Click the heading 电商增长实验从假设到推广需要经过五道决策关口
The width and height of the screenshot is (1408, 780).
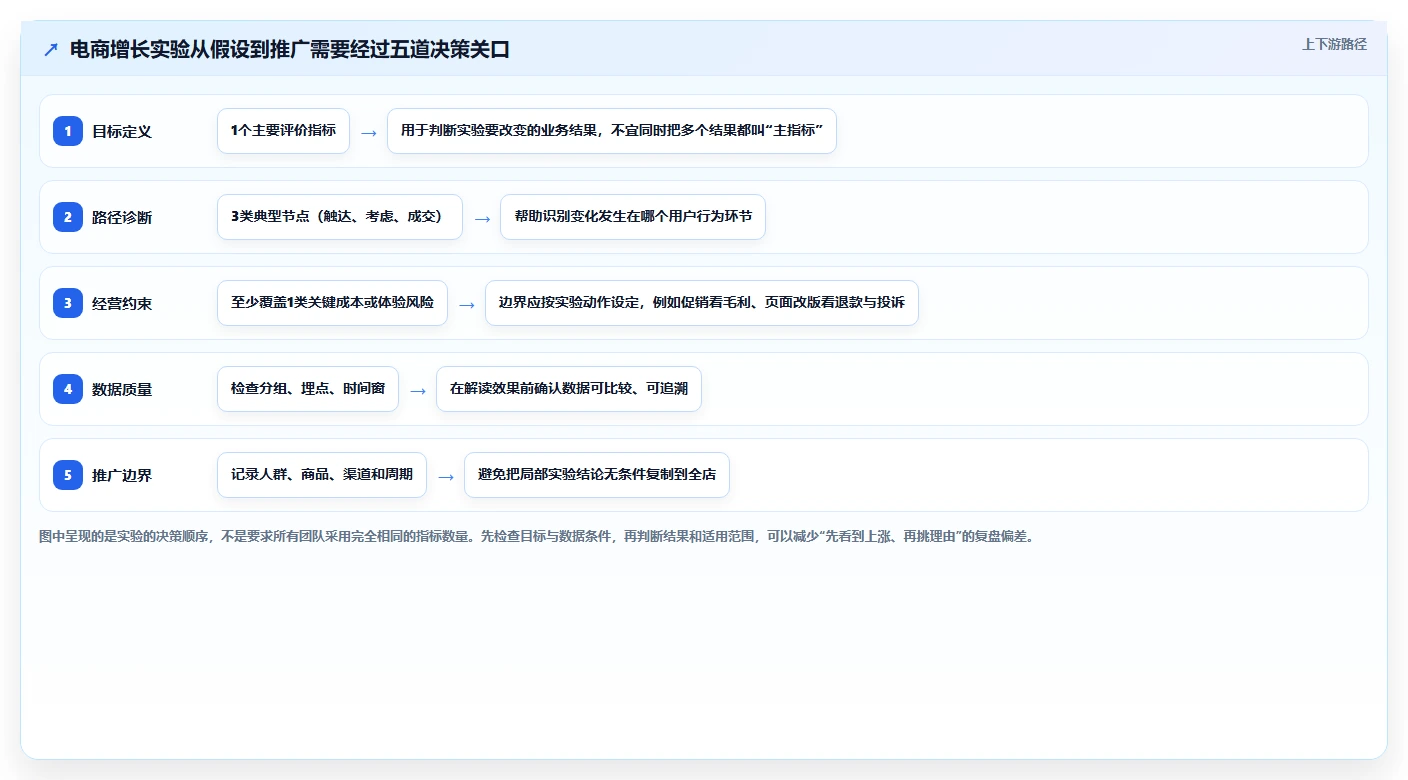click(x=290, y=50)
